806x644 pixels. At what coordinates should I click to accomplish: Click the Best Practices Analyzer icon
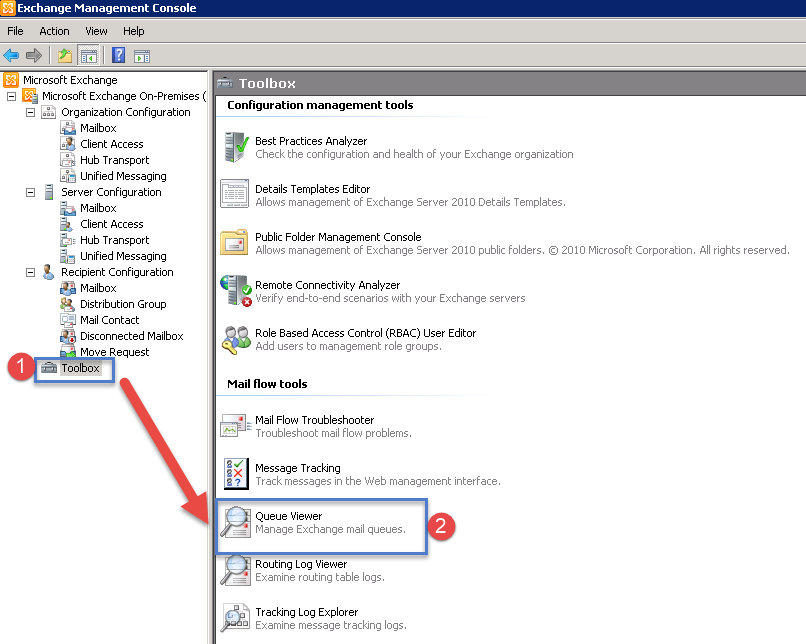[x=236, y=147]
